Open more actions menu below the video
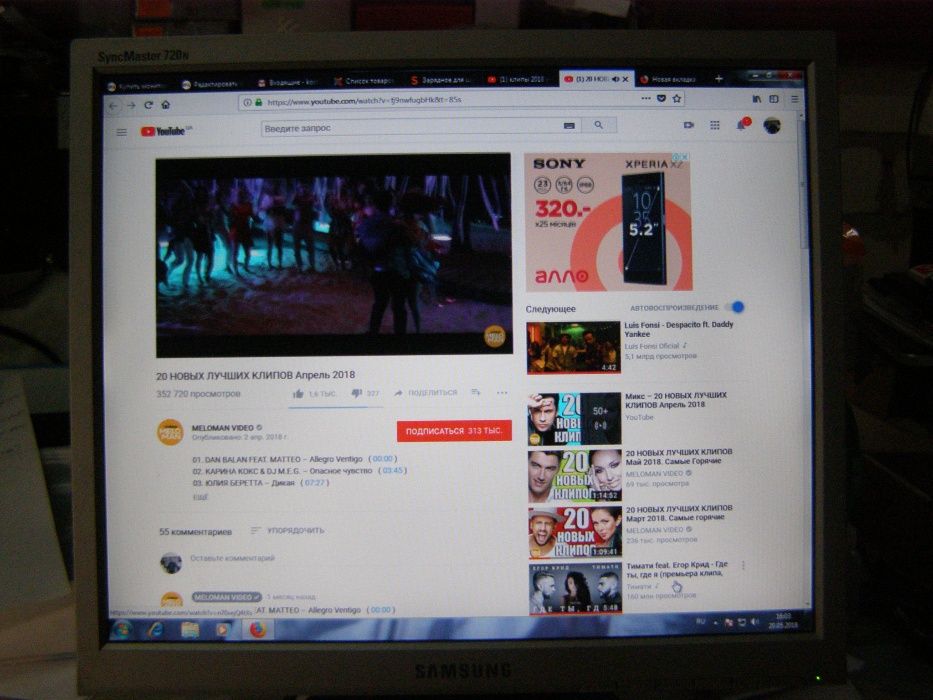The height and width of the screenshot is (700, 933). [x=502, y=392]
